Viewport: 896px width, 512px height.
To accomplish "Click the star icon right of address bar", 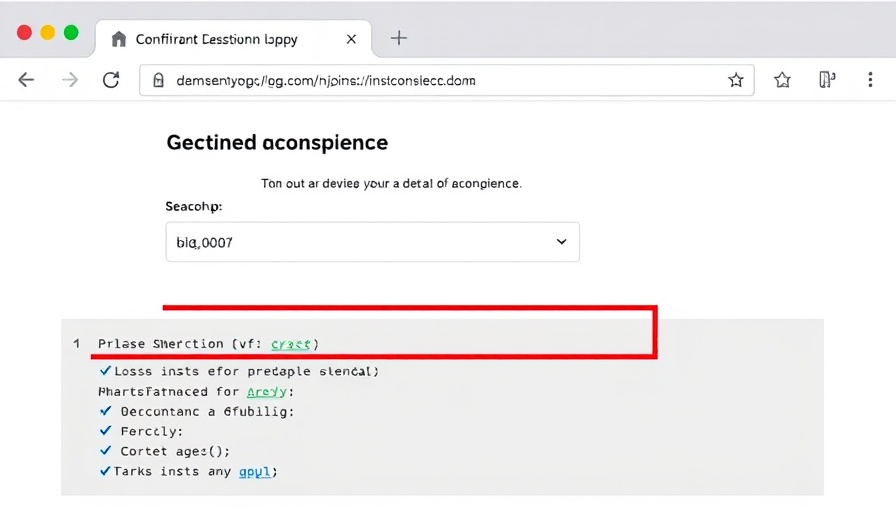I will [x=782, y=80].
